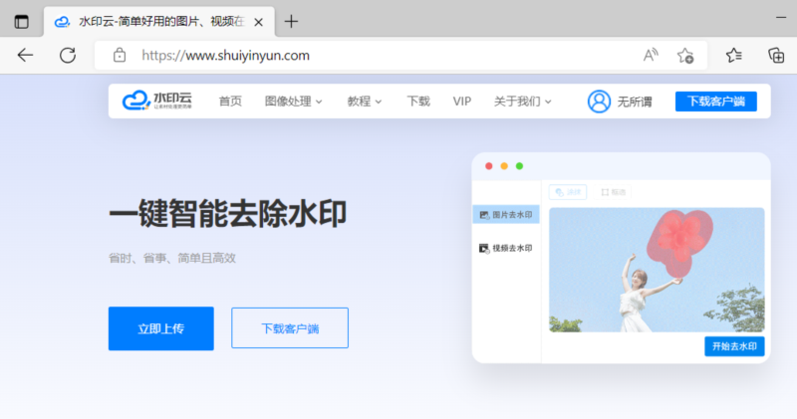Expand the 教程 dropdown menu
The height and width of the screenshot is (419, 797).
click(x=365, y=101)
